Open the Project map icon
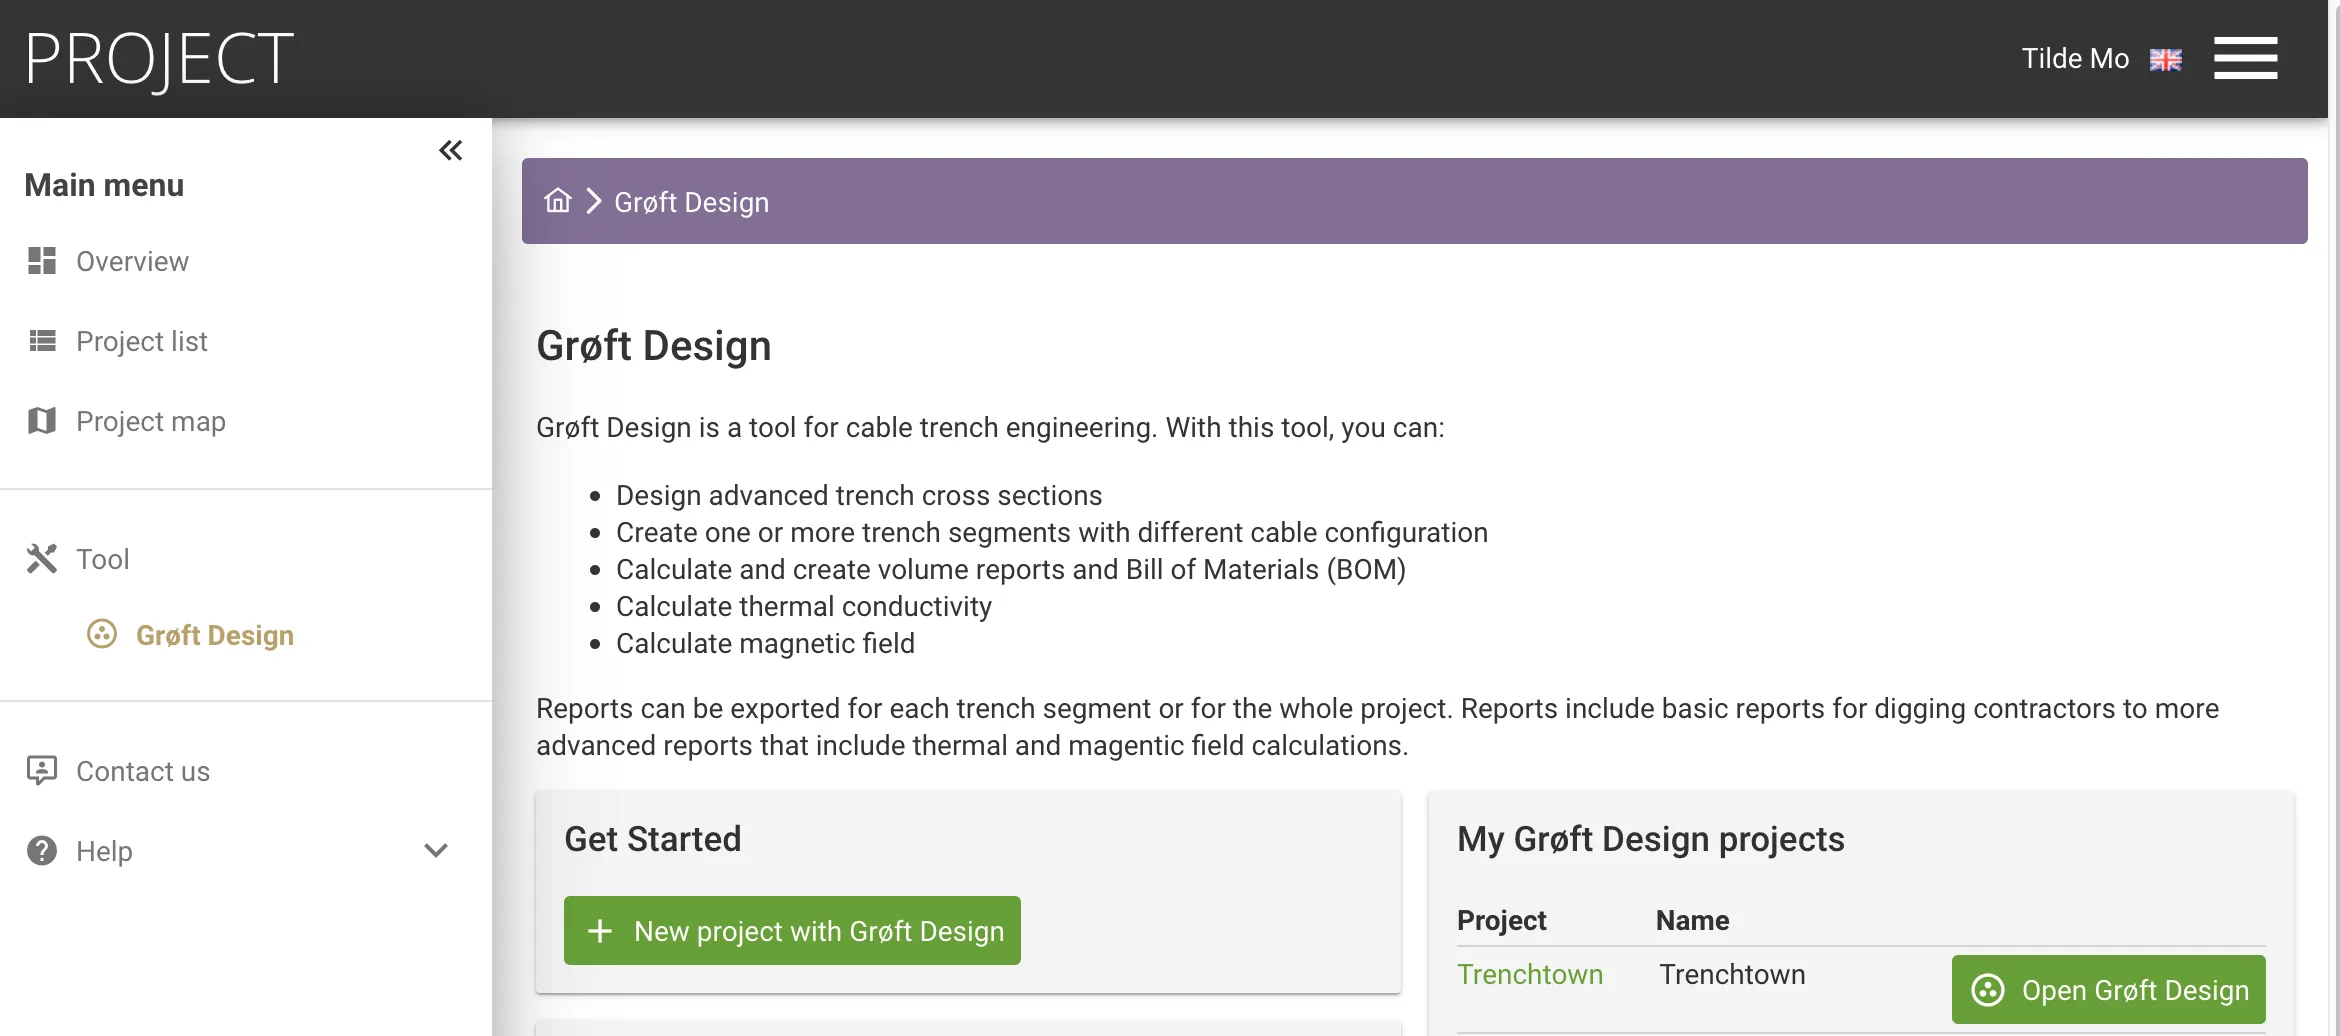2340x1036 pixels. pos(41,420)
